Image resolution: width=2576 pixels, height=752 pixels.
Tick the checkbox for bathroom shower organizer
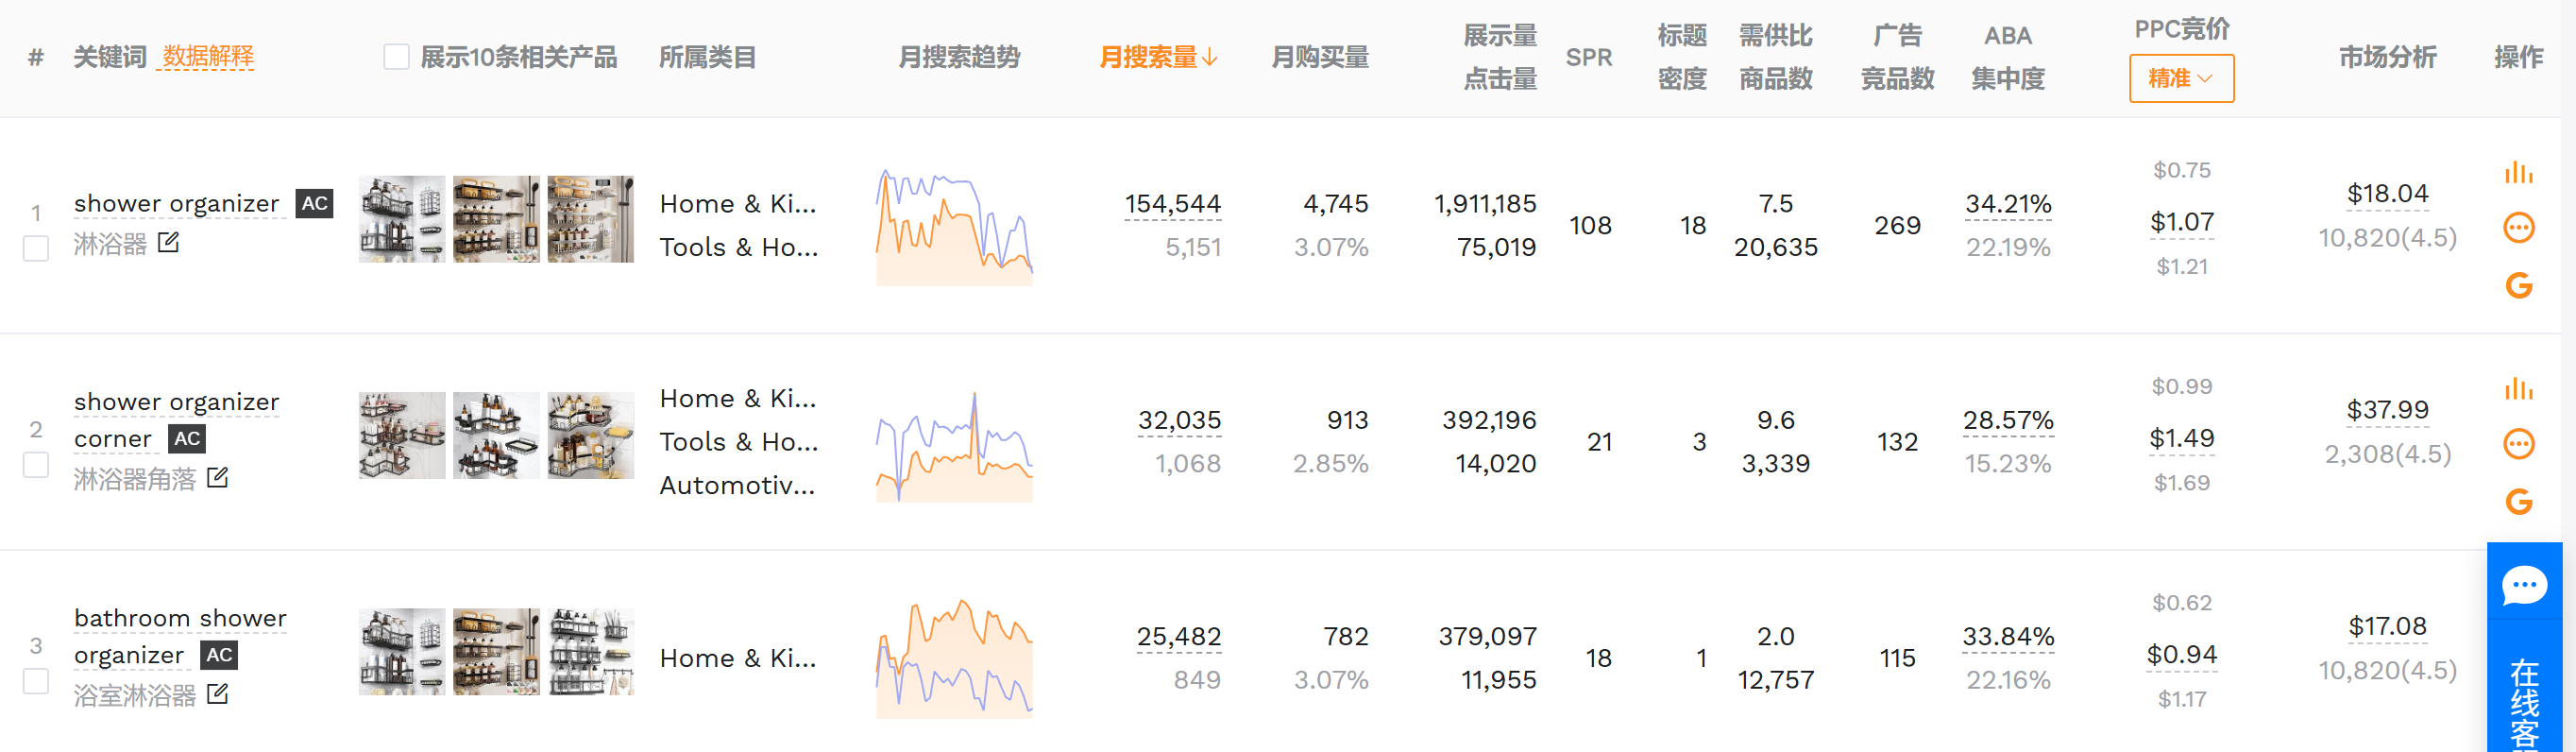36,681
